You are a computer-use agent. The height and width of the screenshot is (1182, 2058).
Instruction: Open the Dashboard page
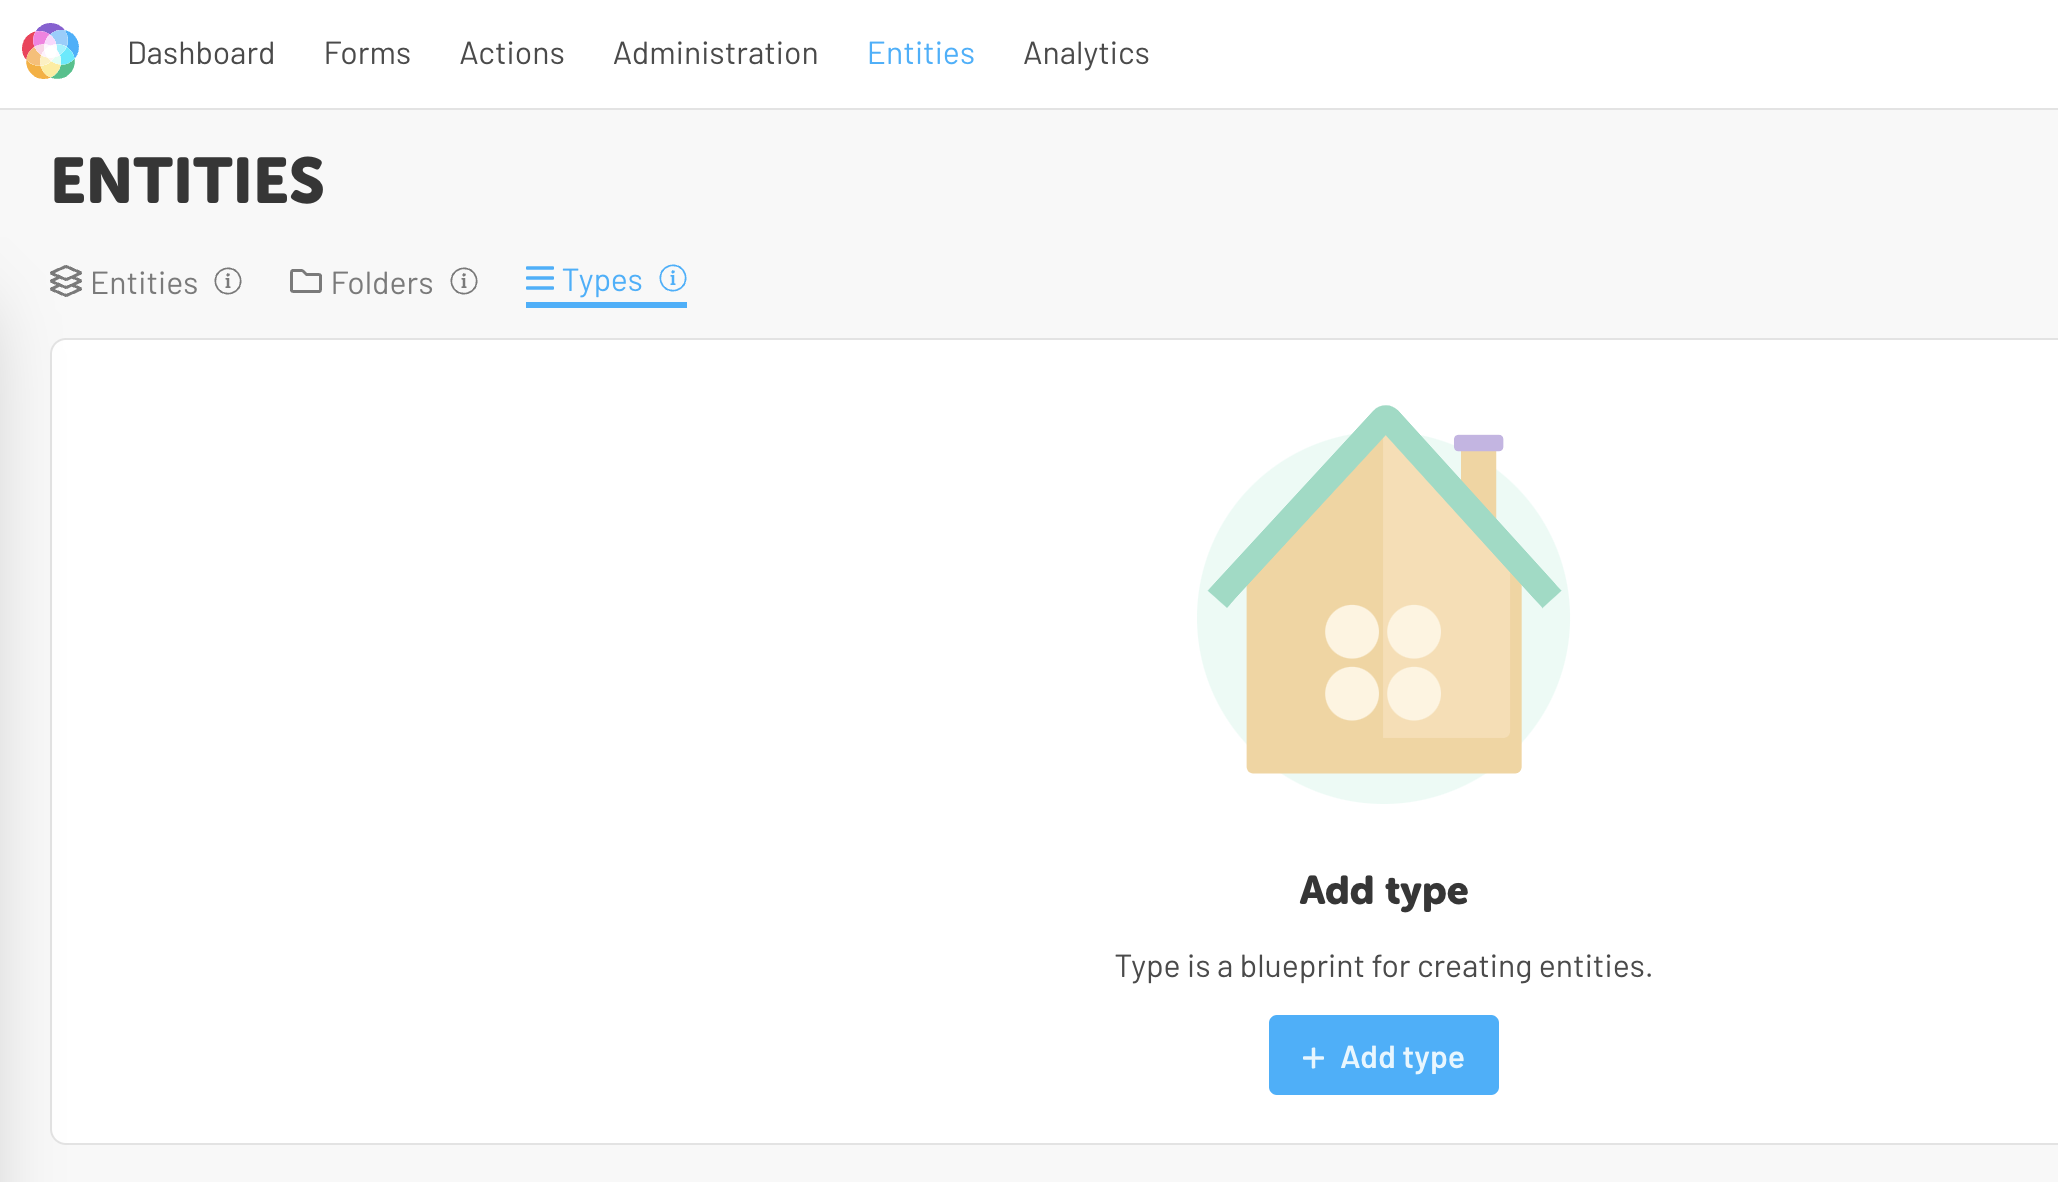click(x=201, y=54)
